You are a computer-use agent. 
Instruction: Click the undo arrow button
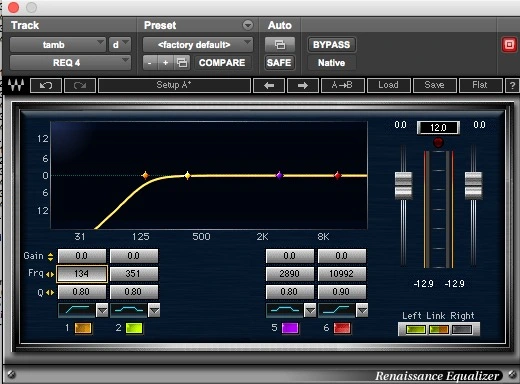[x=46, y=85]
